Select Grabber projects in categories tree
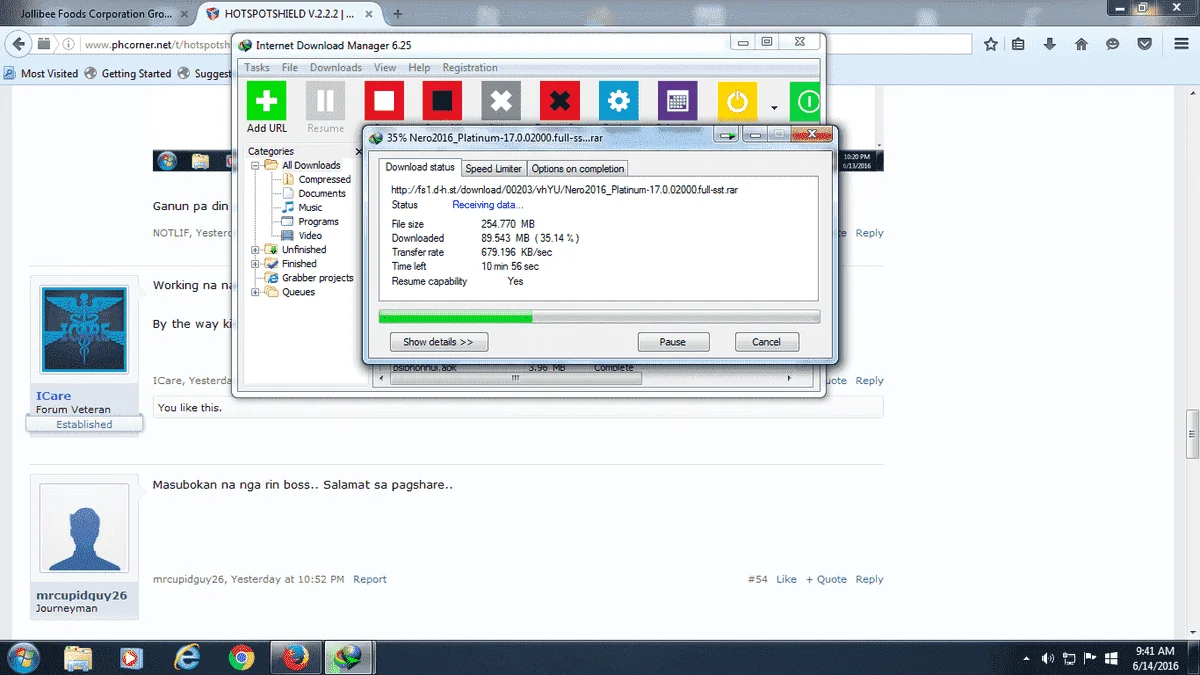1200x675 pixels. click(317, 278)
